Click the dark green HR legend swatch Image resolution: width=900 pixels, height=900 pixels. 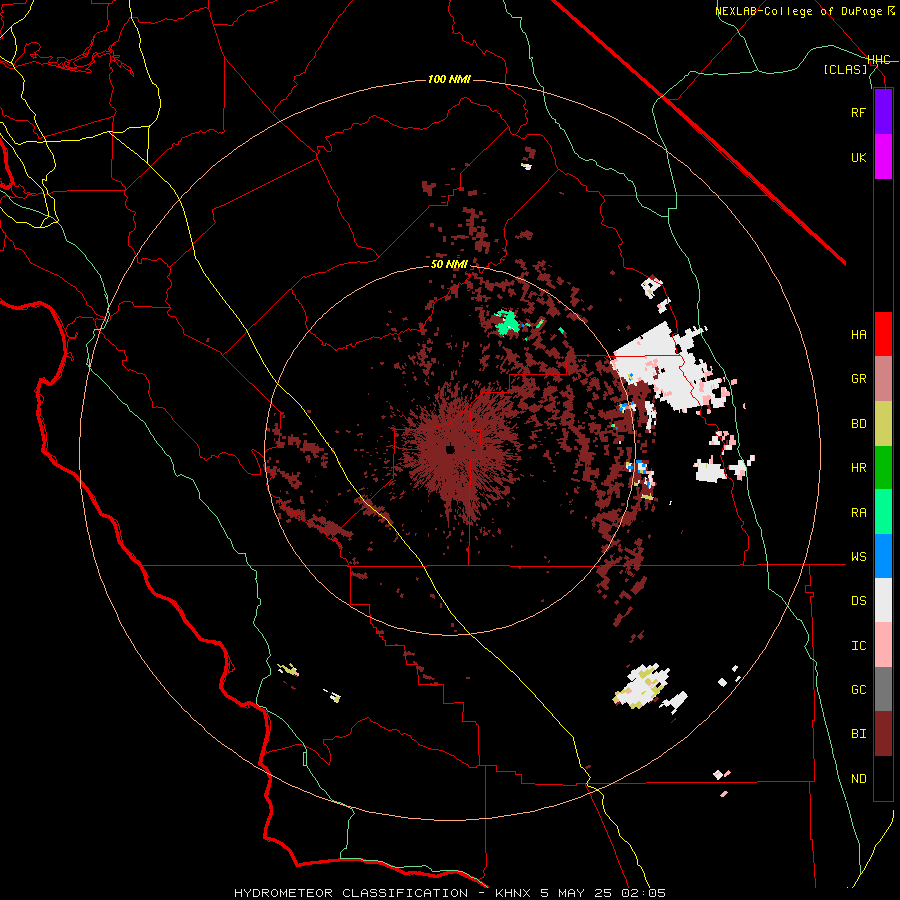(883, 468)
